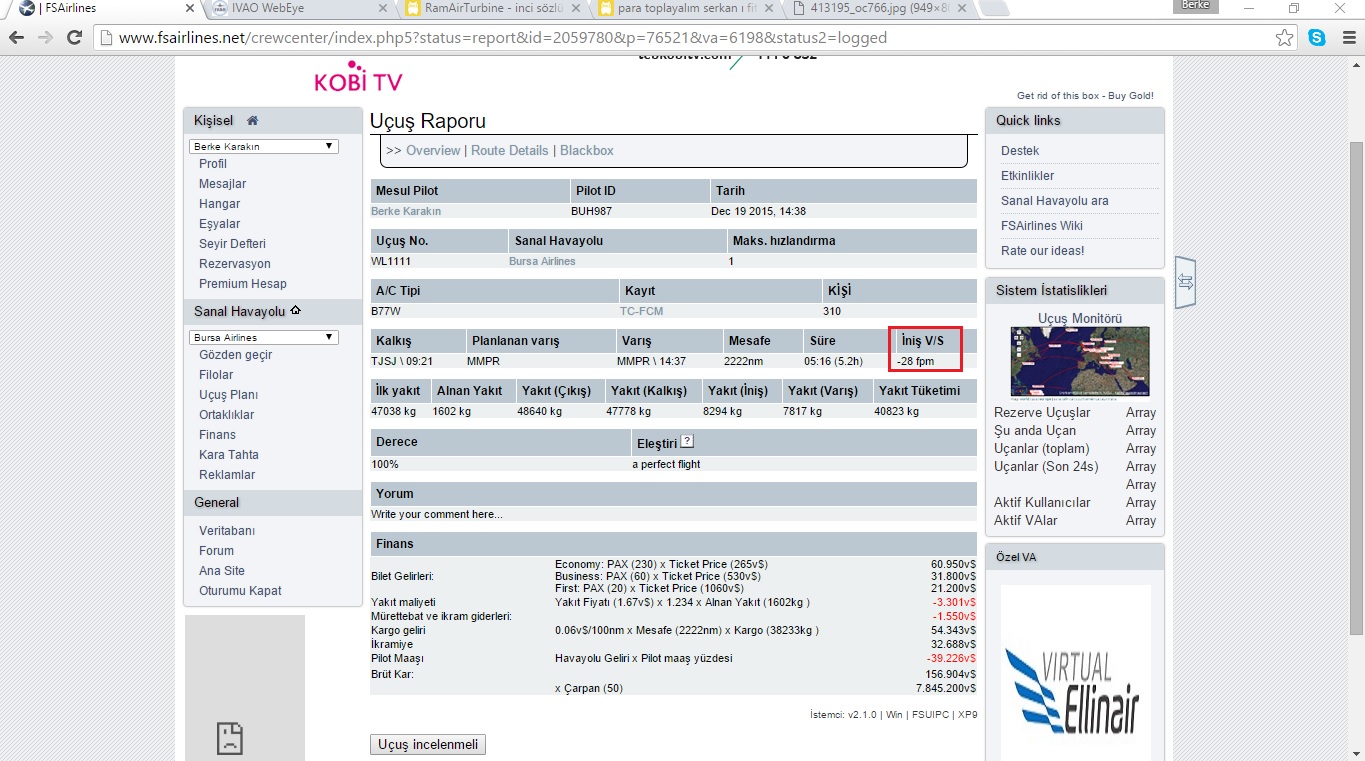1365x761 pixels.
Task: Click the help icon next to Eleştiri
Action: pyautogui.click(x=687, y=441)
